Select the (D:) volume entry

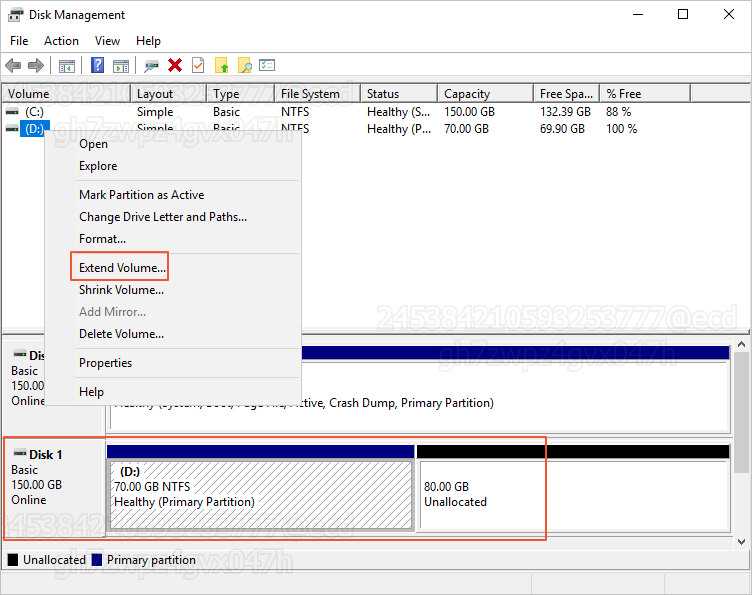(35, 128)
